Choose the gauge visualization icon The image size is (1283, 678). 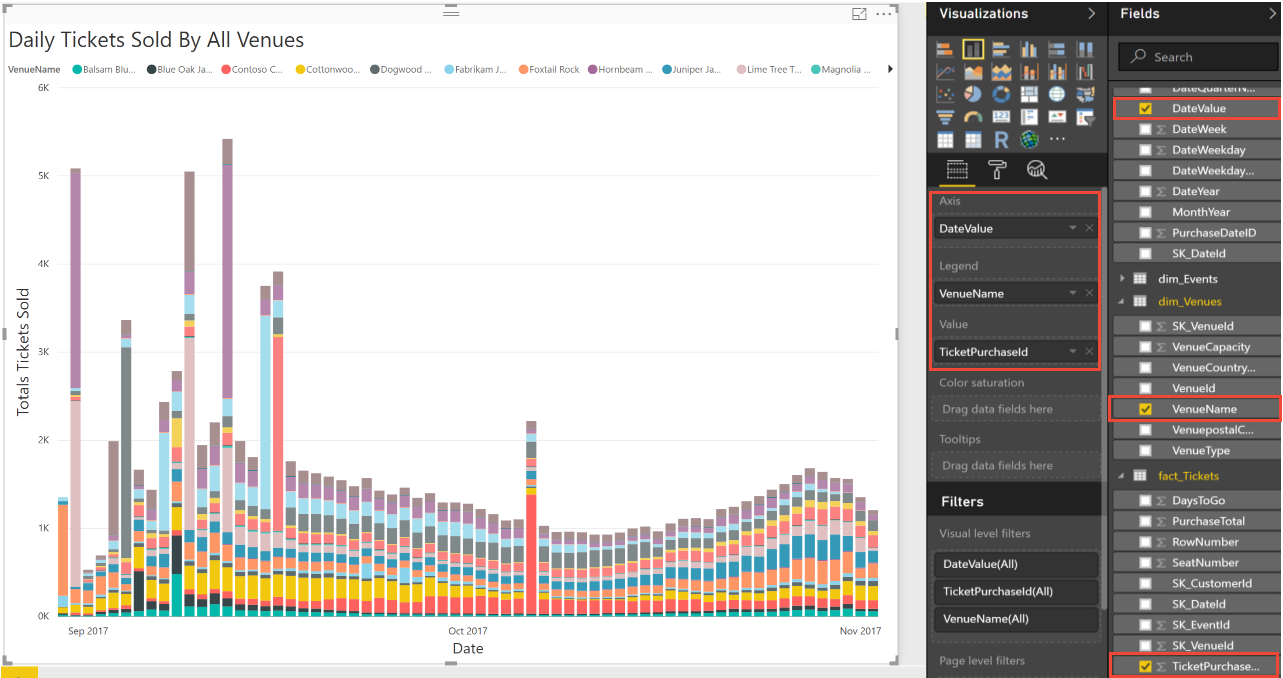point(973,118)
